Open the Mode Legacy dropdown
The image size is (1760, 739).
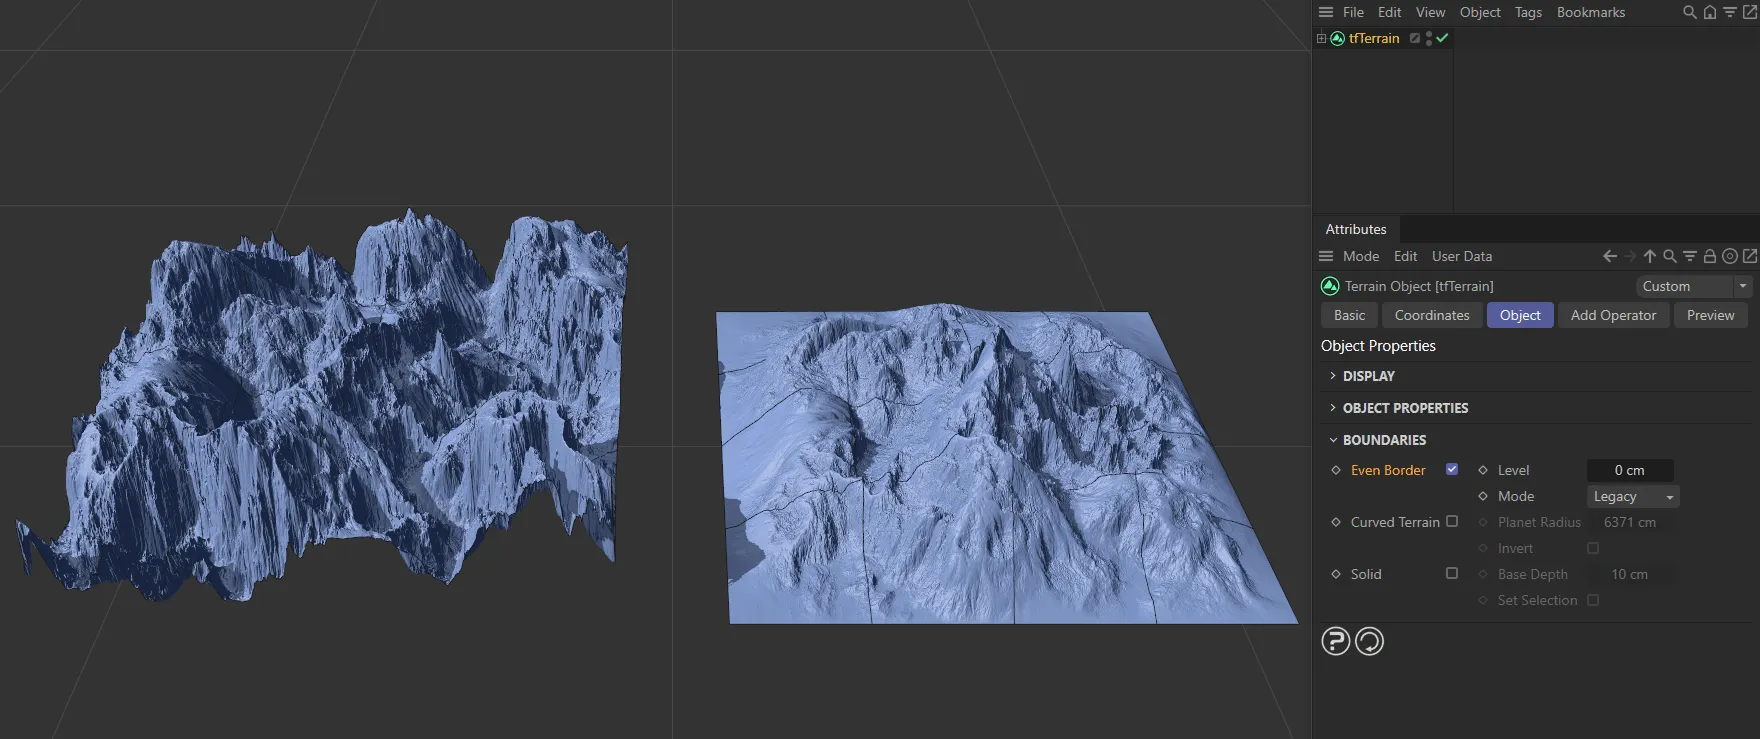point(1633,496)
